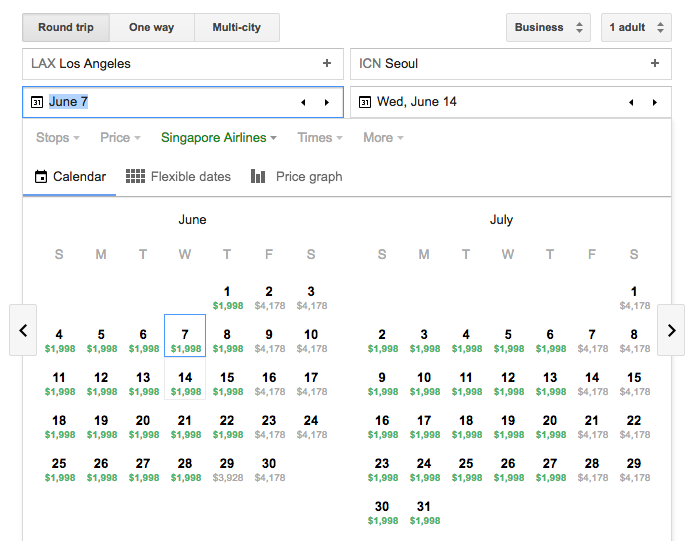Image resolution: width=694 pixels, height=541 pixels.
Task: Expand the Singapore Airlines filter
Action: (218, 138)
